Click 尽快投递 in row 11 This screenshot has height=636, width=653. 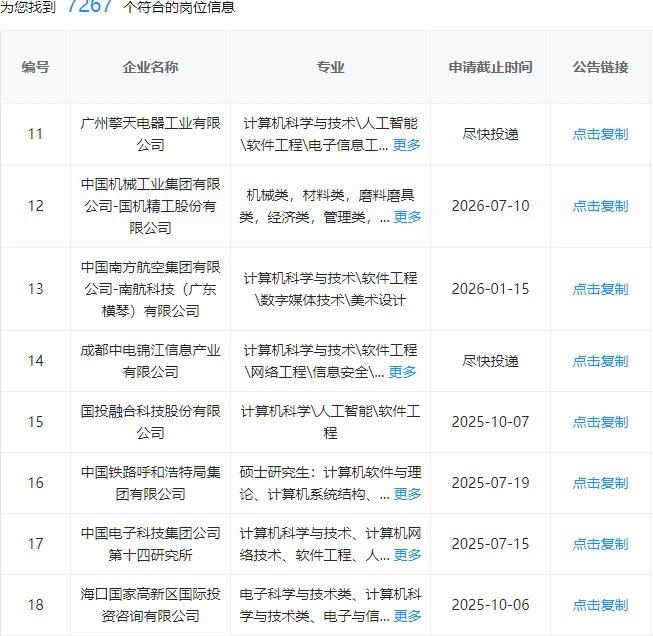(x=491, y=134)
